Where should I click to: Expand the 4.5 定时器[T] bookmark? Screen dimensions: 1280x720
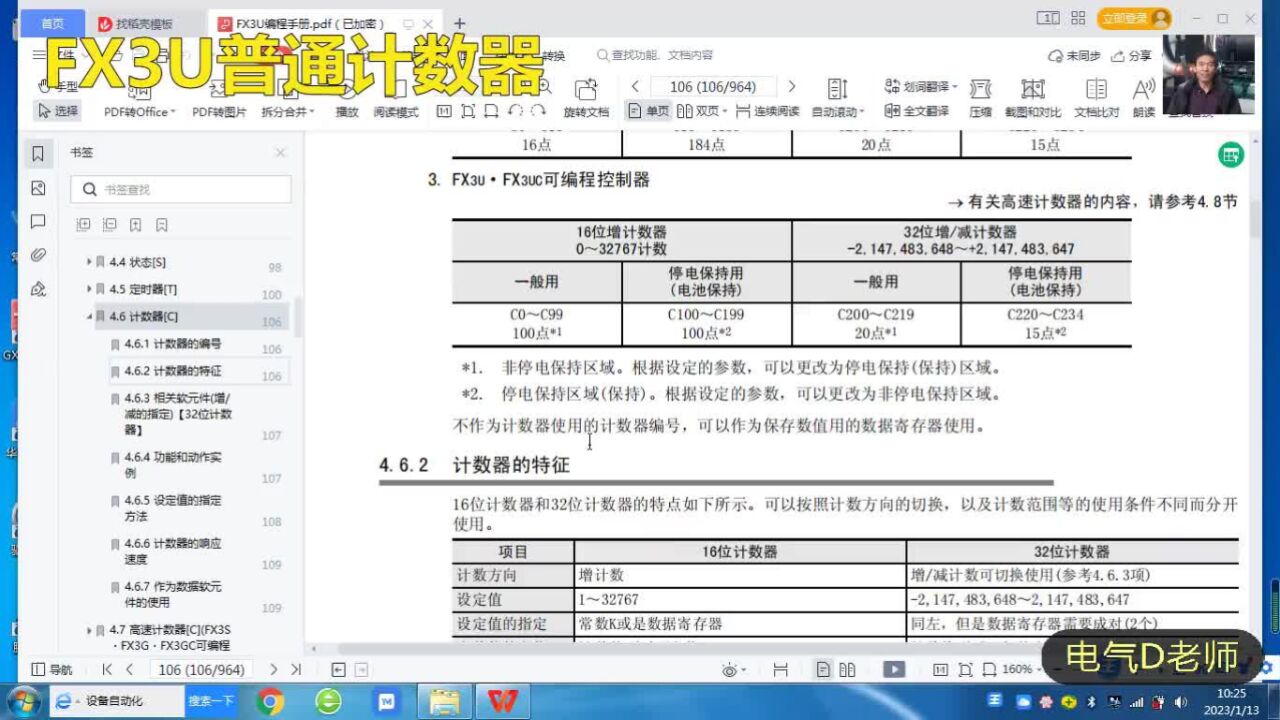[x=89, y=290]
